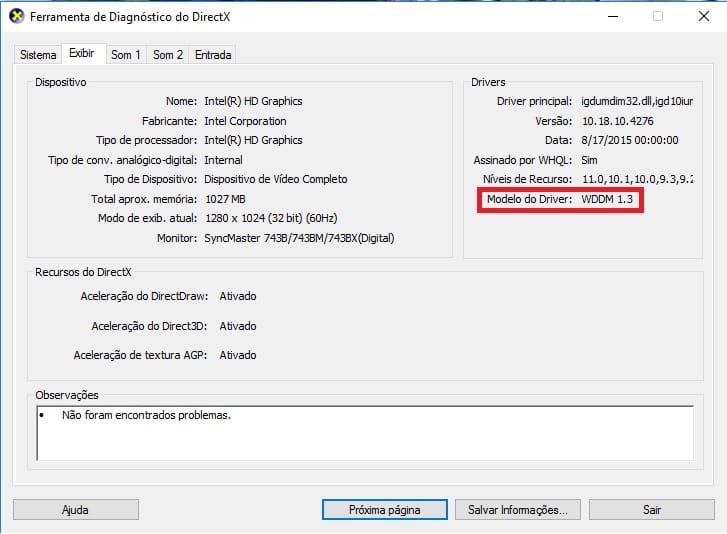
Task: Click the 'Níveis de Recurso:' label
Action: point(528,179)
